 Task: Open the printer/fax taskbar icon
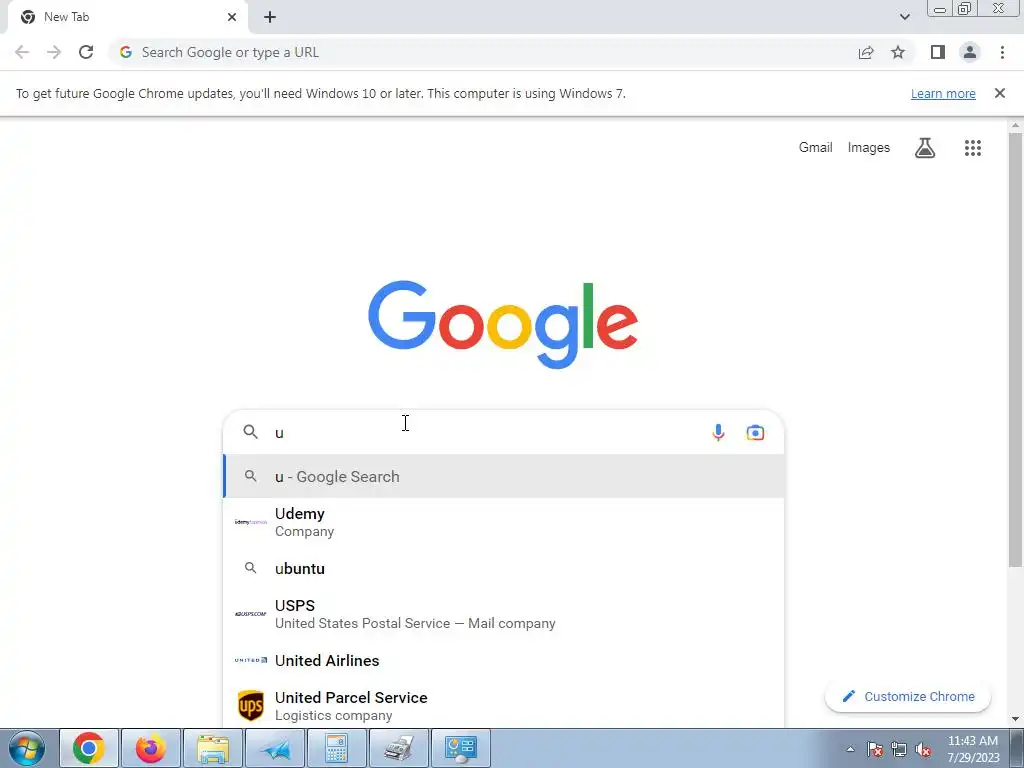(398, 748)
